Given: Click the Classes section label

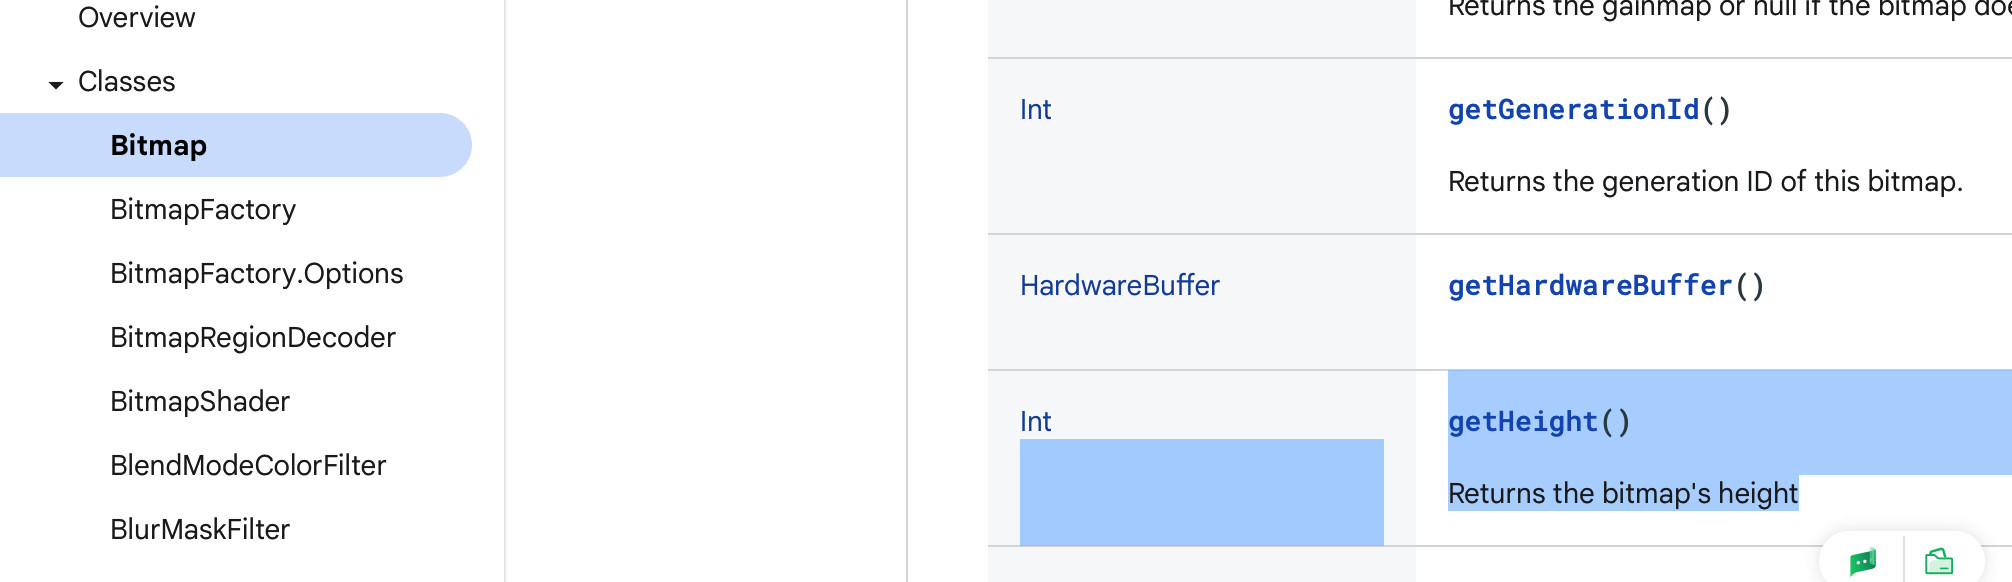Looking at the screenshot, I should tap(127, 82).
